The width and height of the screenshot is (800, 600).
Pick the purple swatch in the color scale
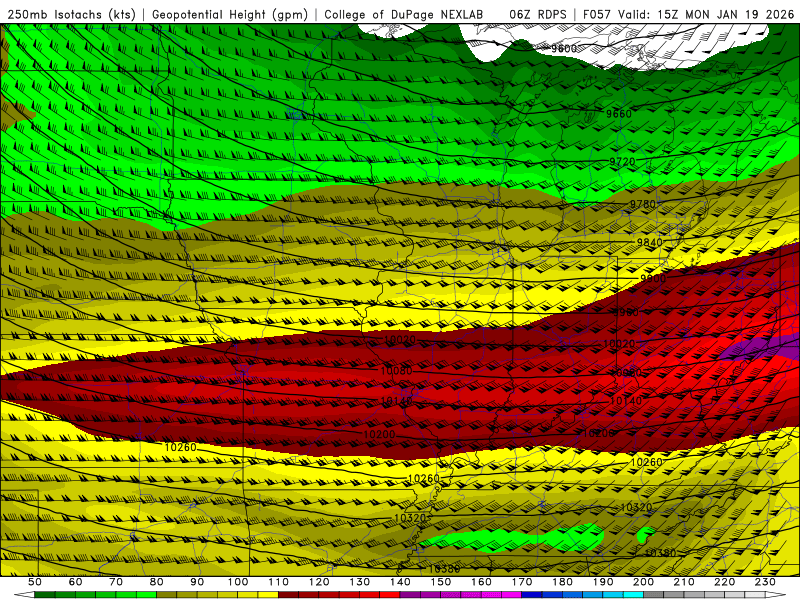pos(410,595)
